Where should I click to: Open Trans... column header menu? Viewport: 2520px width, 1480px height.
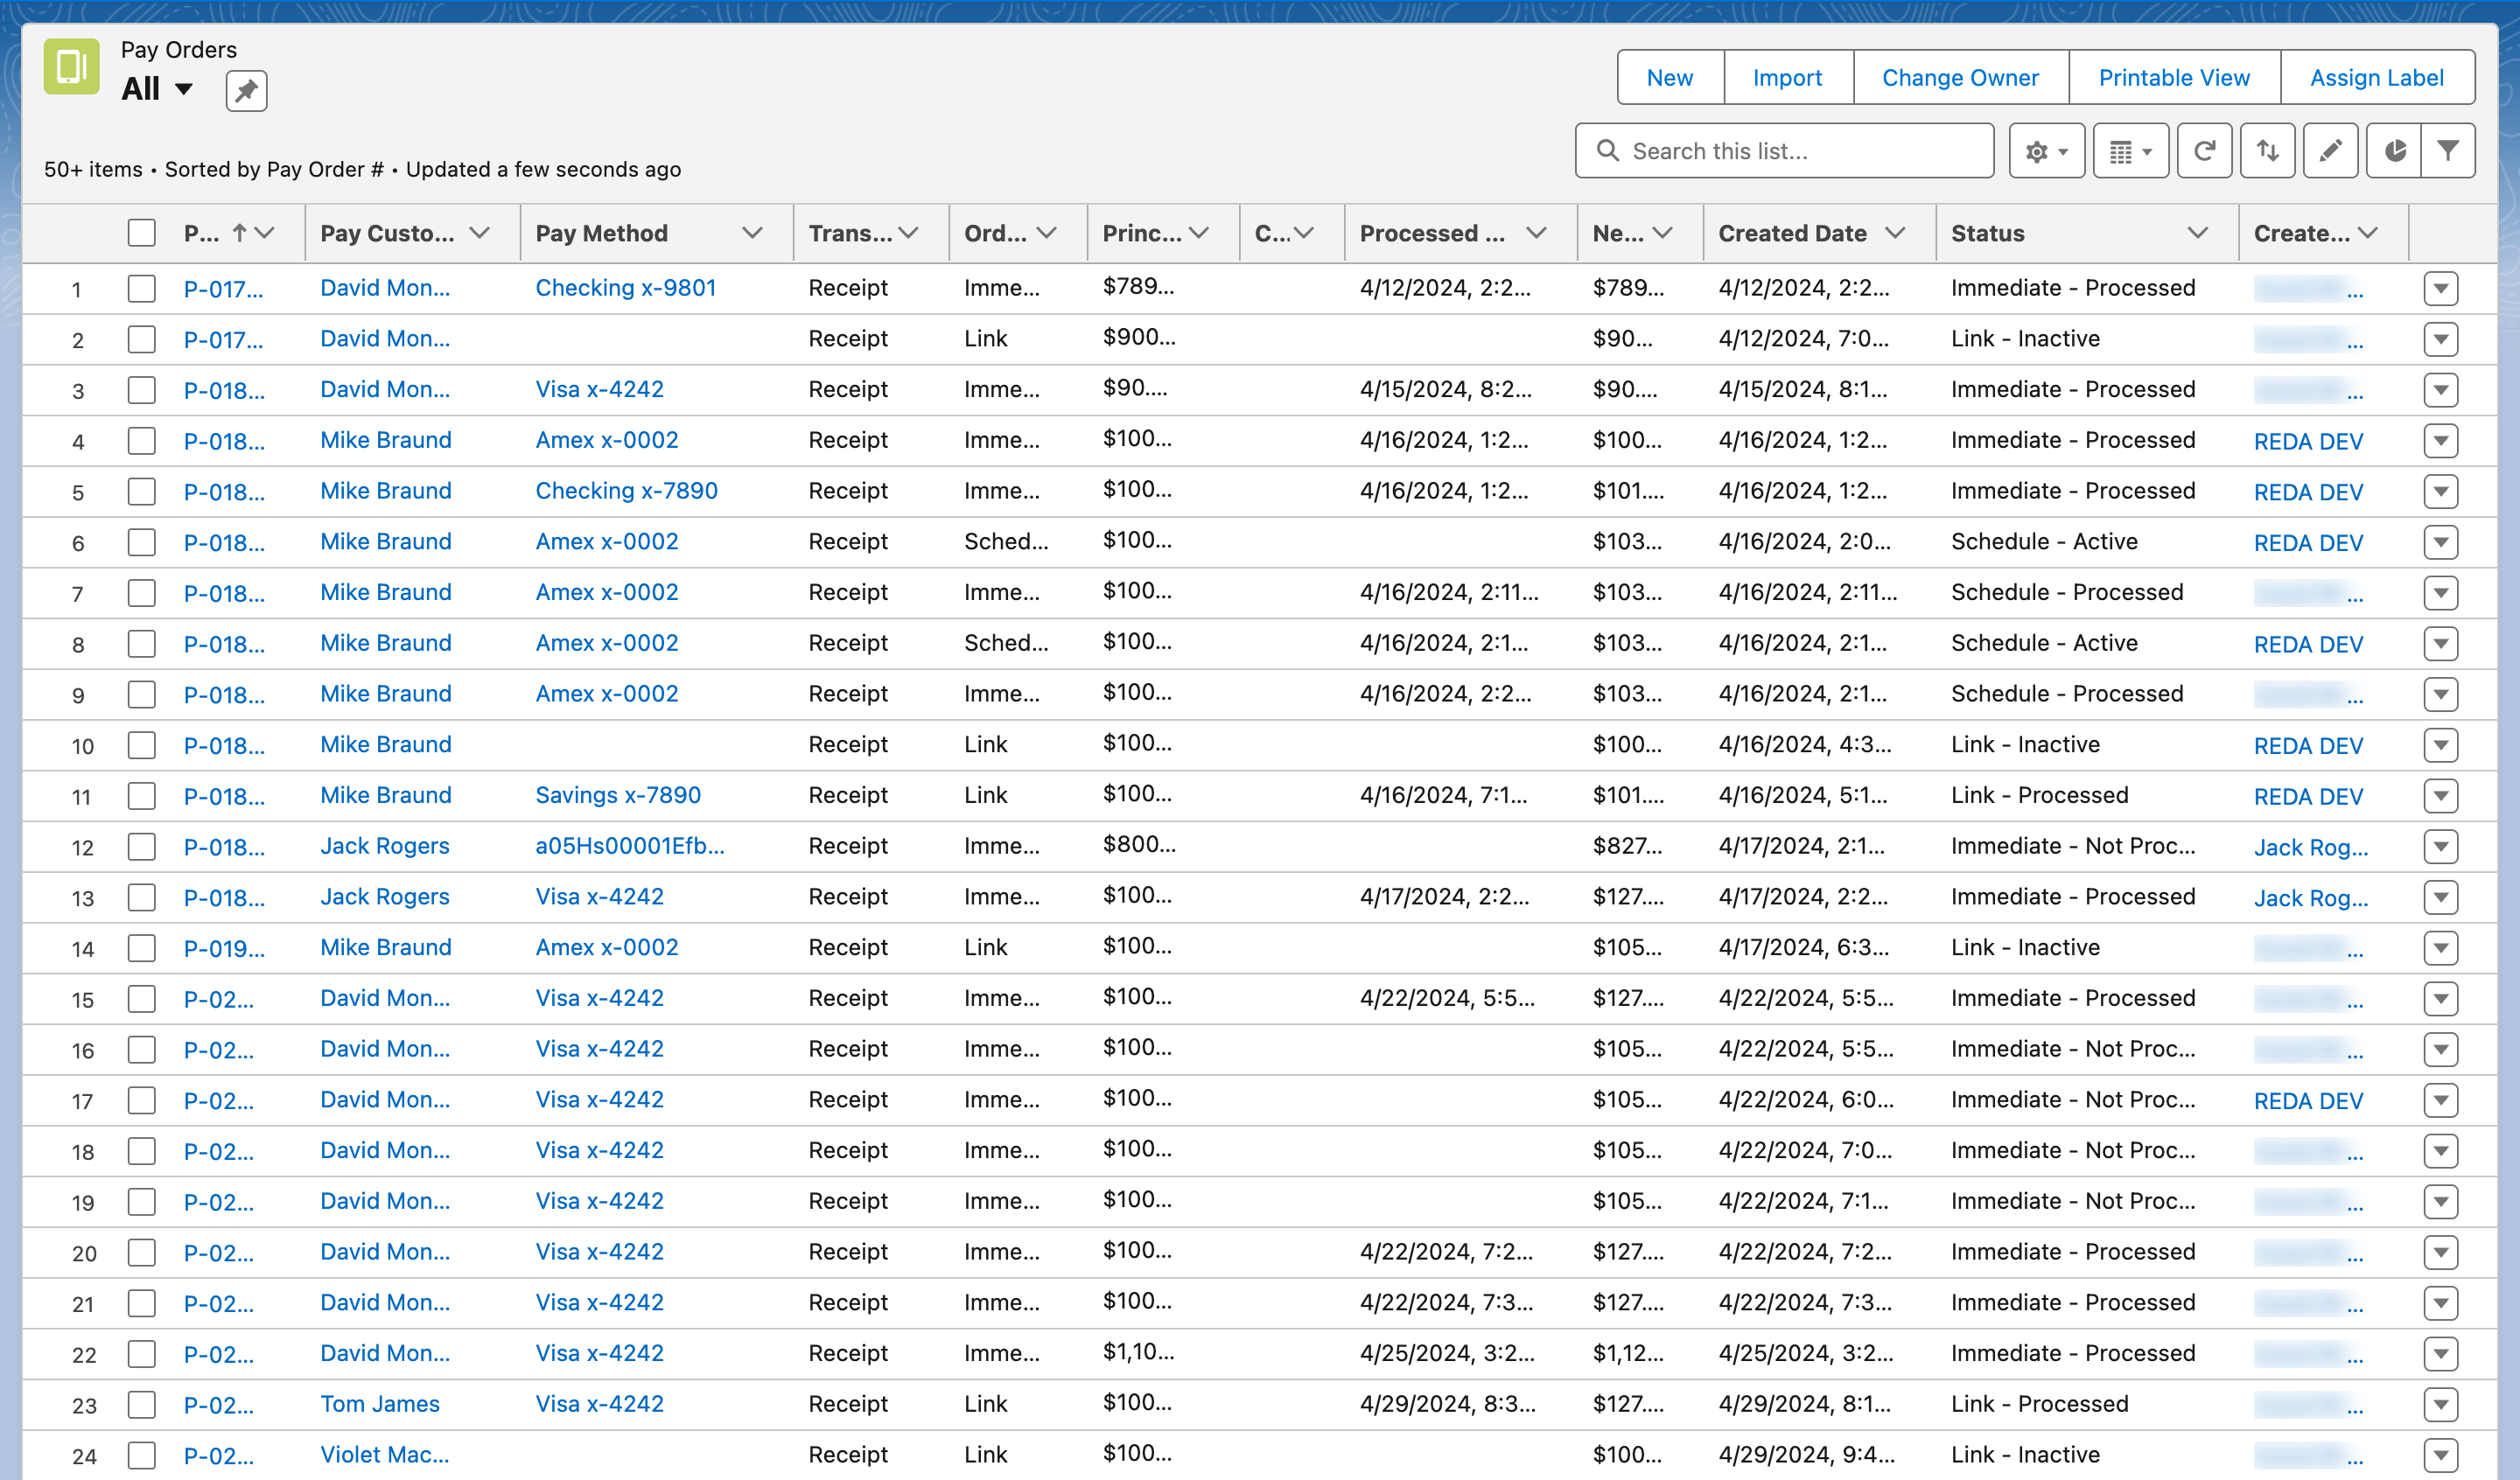(909, 233)
